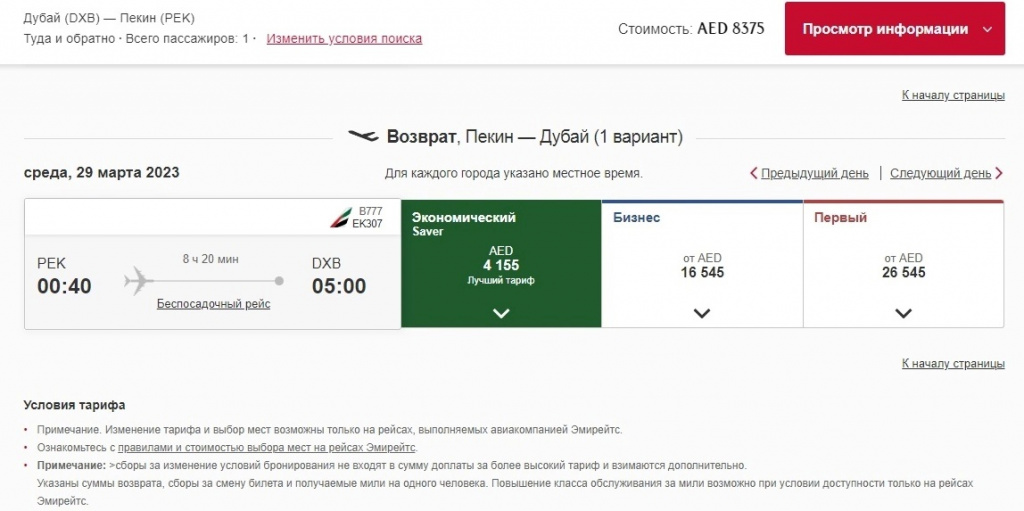Screen dimensions: 1024x511
Task: Click 'Изменить условия поиска' link
Action: 344,39
